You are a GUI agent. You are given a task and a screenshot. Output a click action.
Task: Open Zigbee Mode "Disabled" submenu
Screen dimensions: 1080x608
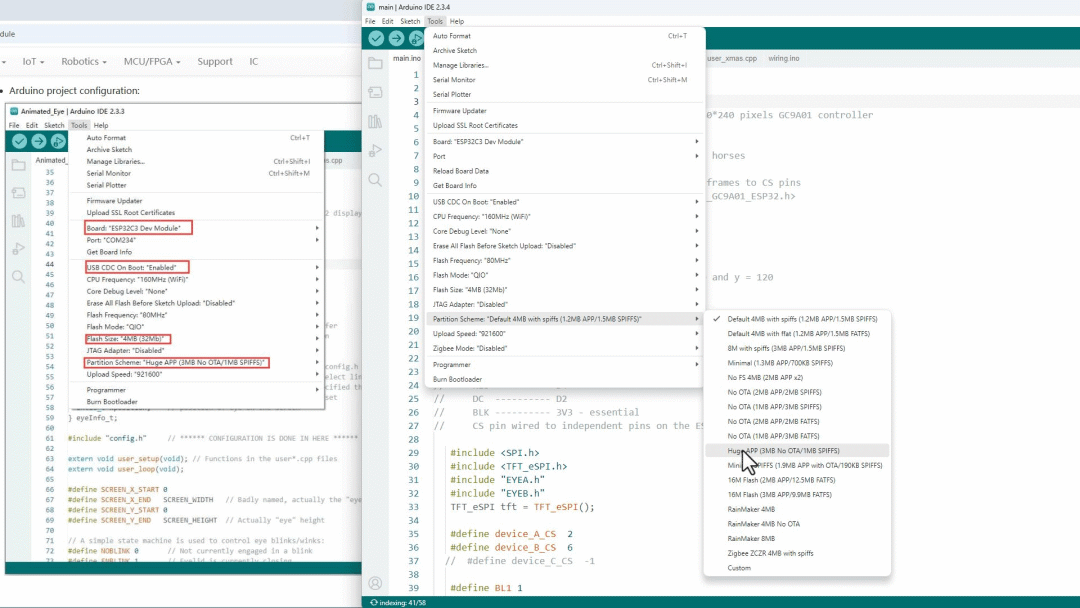(565, 348)
